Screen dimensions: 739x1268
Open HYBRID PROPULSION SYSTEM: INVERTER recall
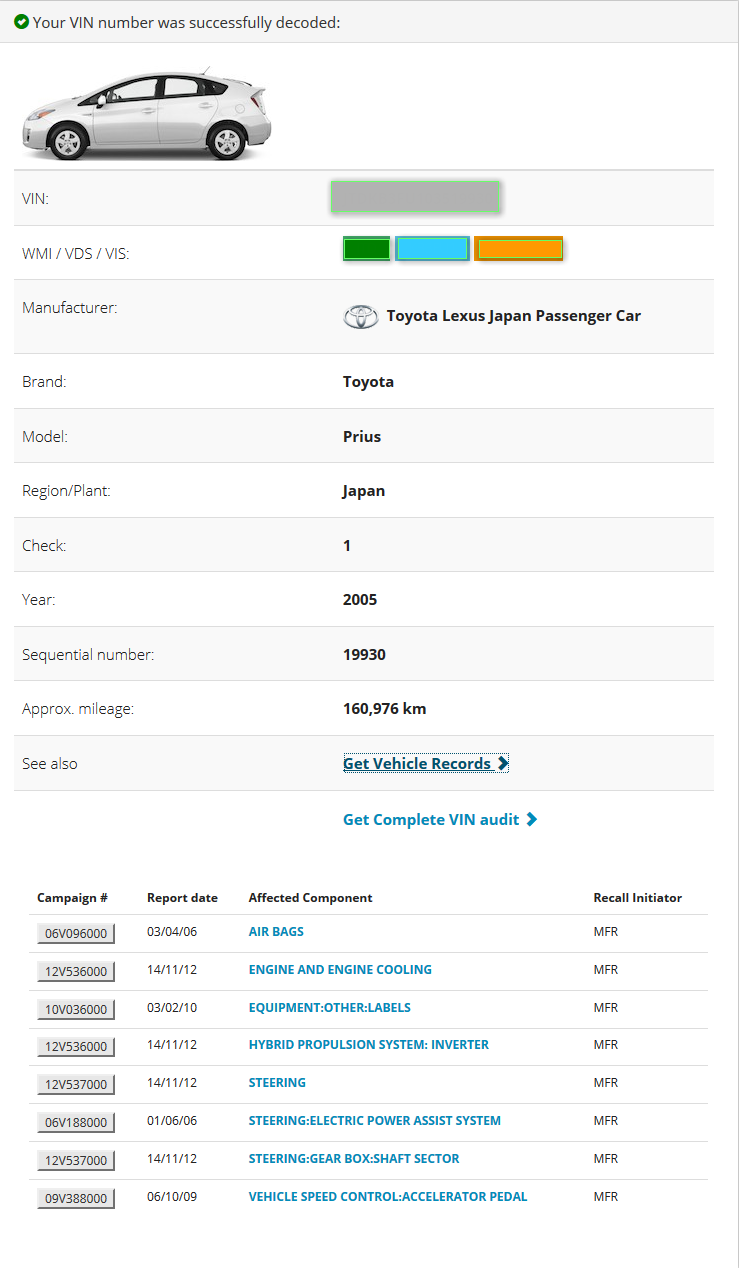369,1045
